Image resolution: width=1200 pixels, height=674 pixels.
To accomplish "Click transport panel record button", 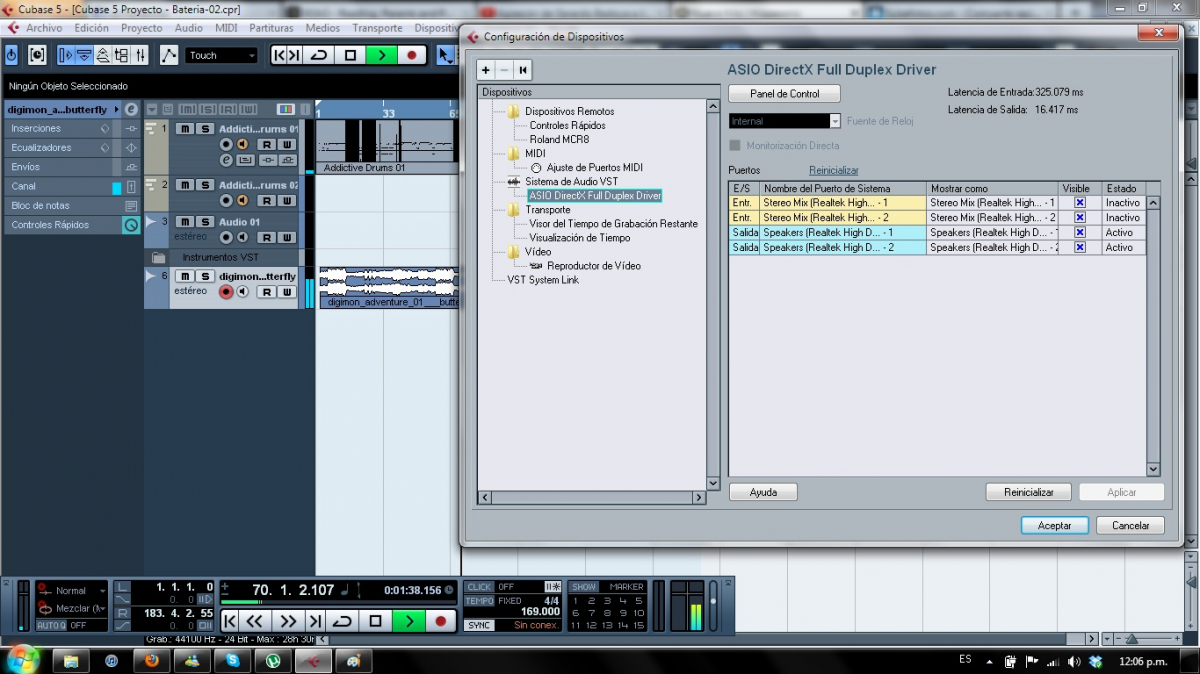I will pyautogui.click(x=440, y=621).
